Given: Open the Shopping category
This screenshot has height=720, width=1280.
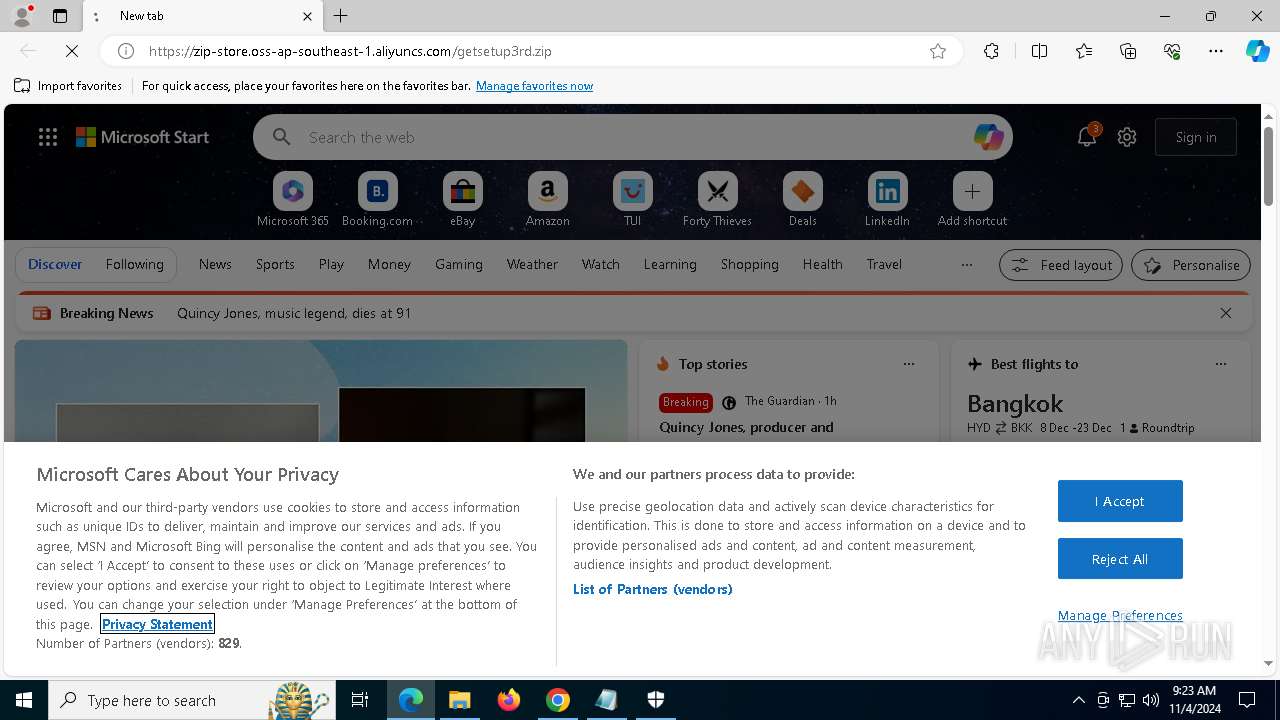Looking at the screenshot, I should pyautogui.click(x=749, y=264).
